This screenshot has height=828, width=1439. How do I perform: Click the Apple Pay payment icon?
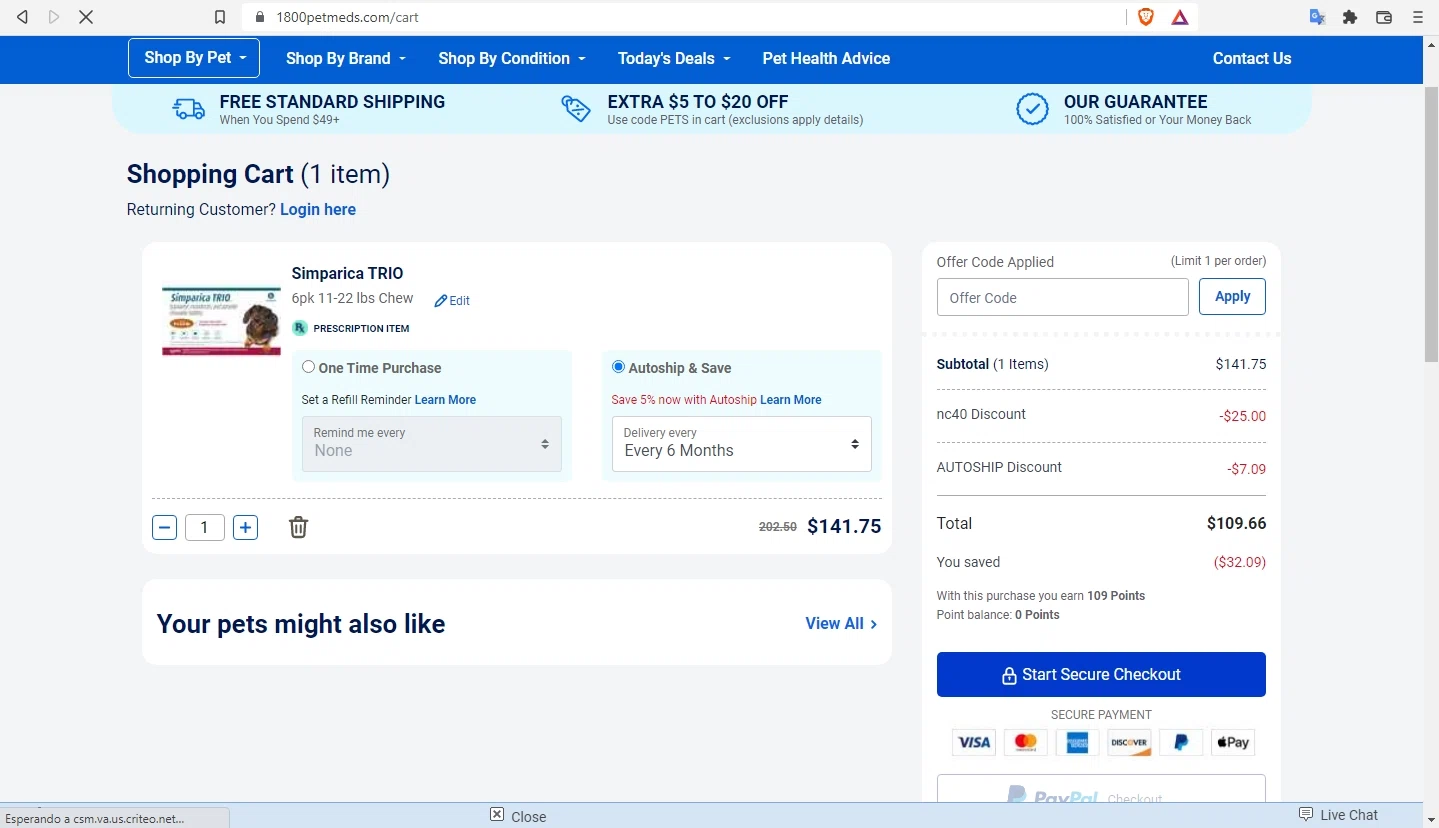[x=1233, y=742]
